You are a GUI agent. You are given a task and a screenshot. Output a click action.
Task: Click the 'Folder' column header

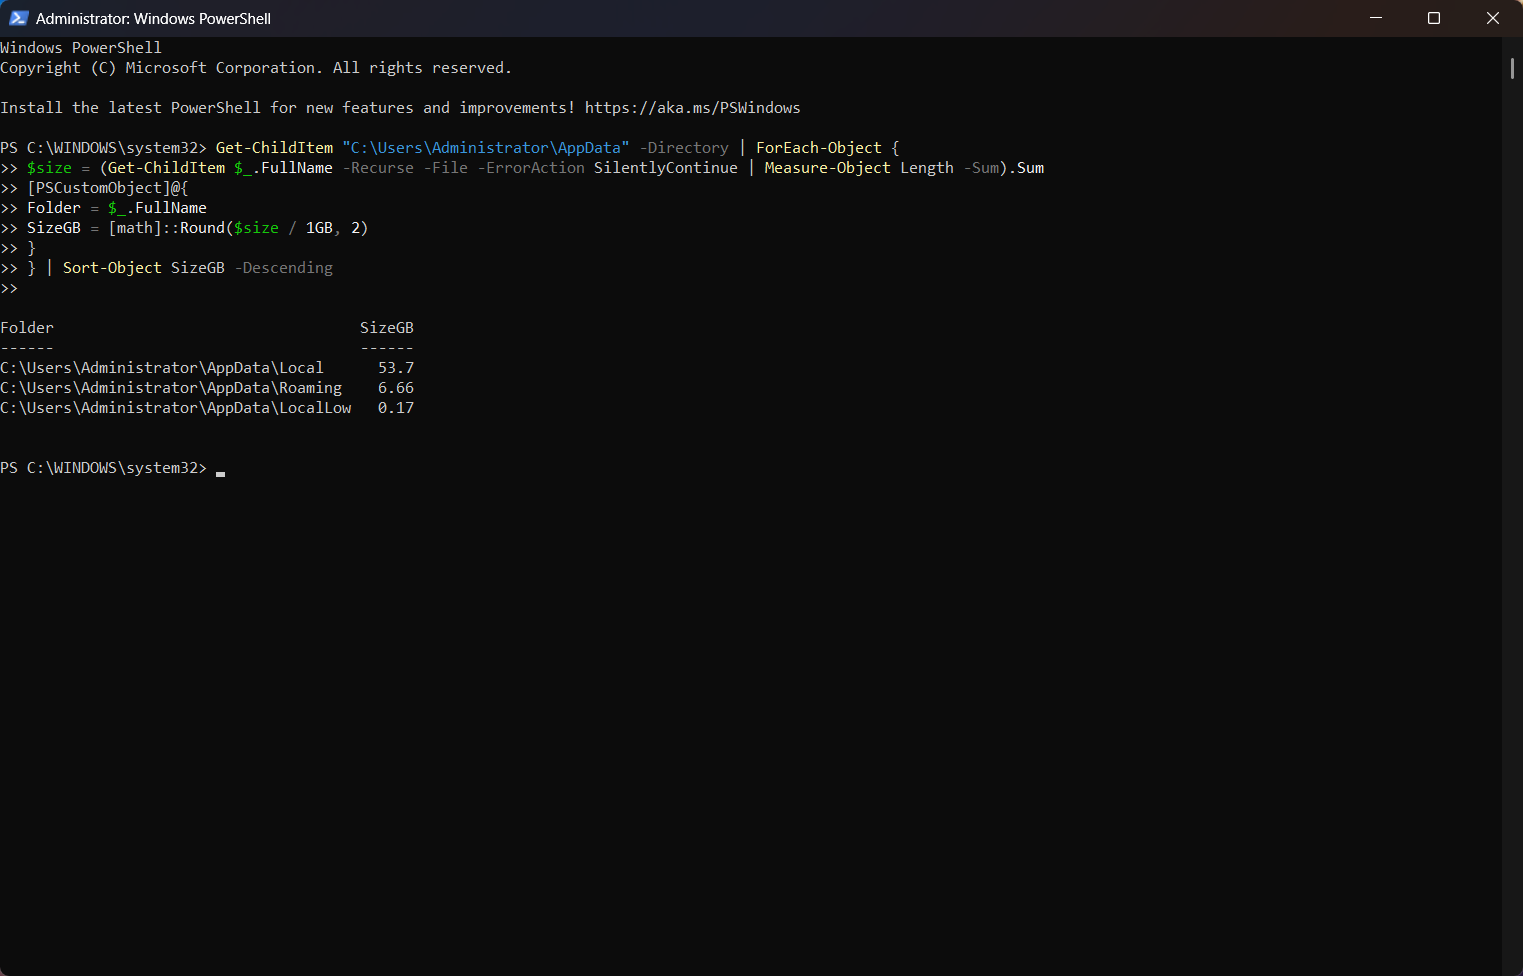27,328
